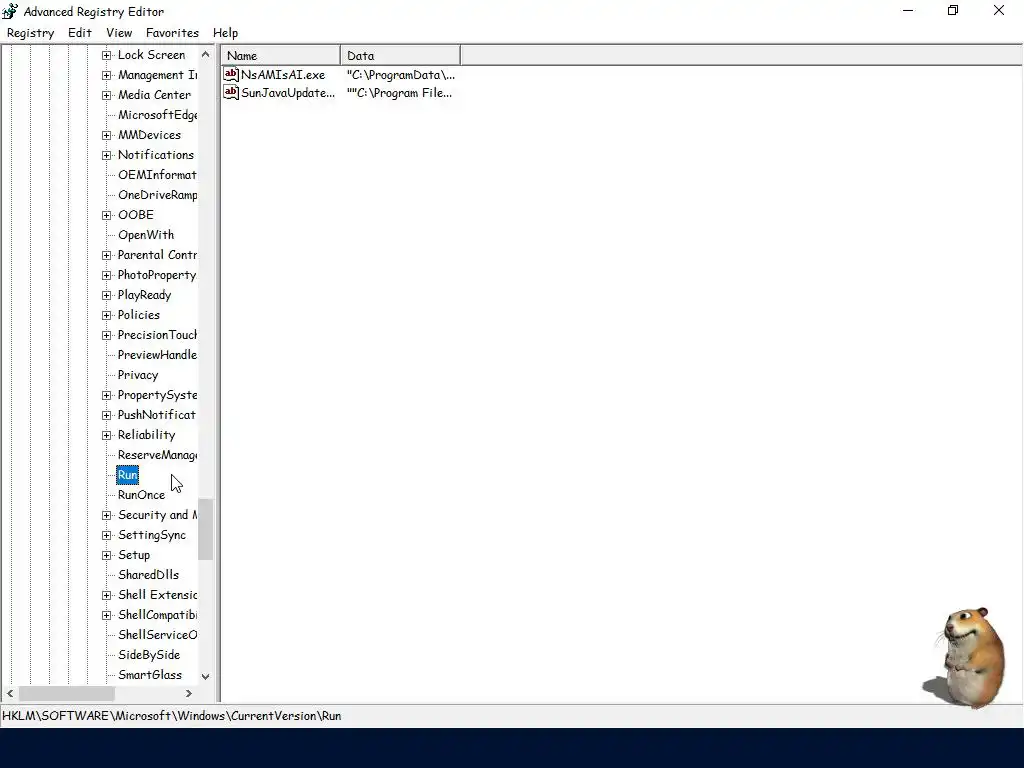This screenshot has width=1024, height=768.
Task: Minimize the Advanced Registry Editor window
Action: coord(908,10)
